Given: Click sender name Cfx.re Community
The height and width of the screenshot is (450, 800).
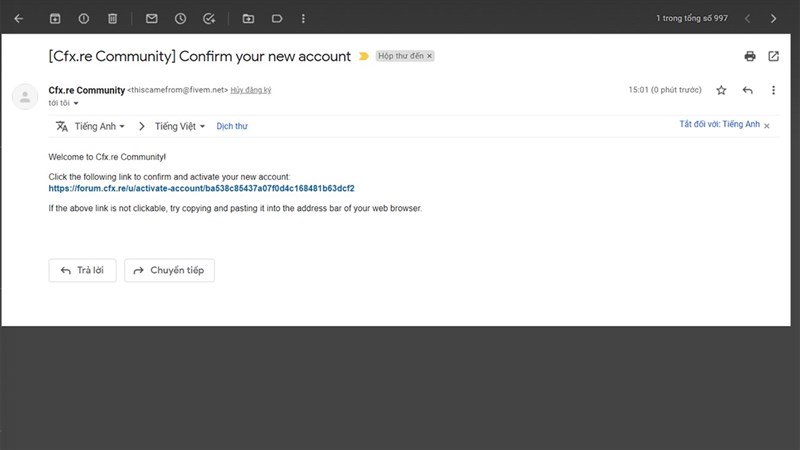Looking at the screenshot, I should (87, 90).
